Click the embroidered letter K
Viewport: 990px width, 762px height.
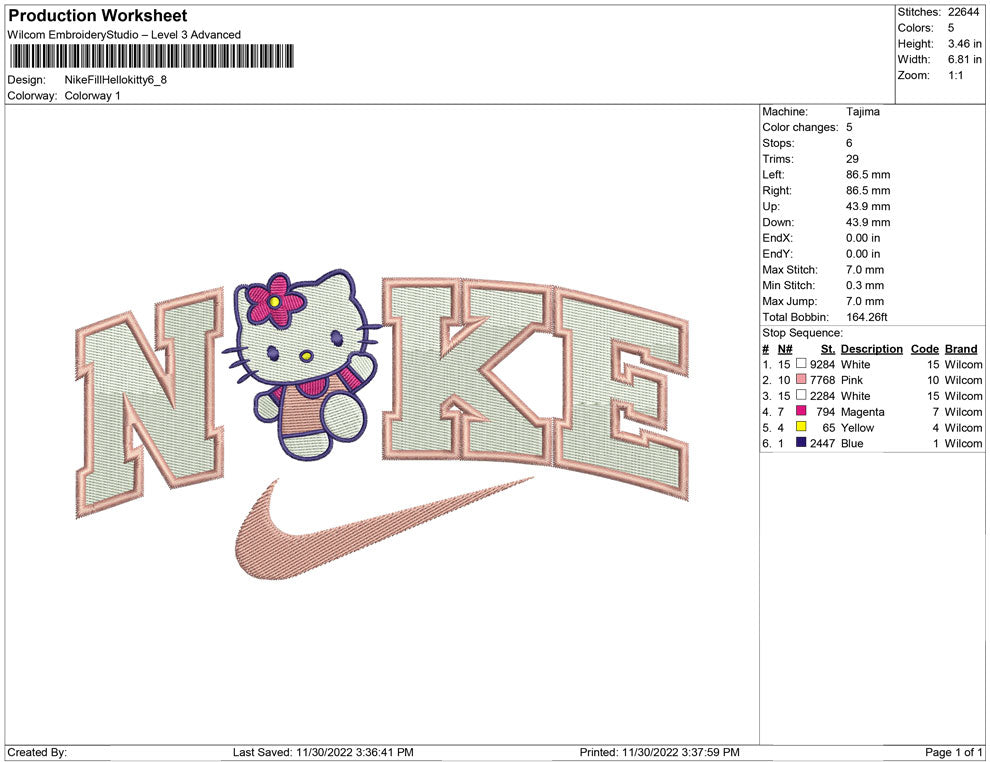(x=466, y=369)
